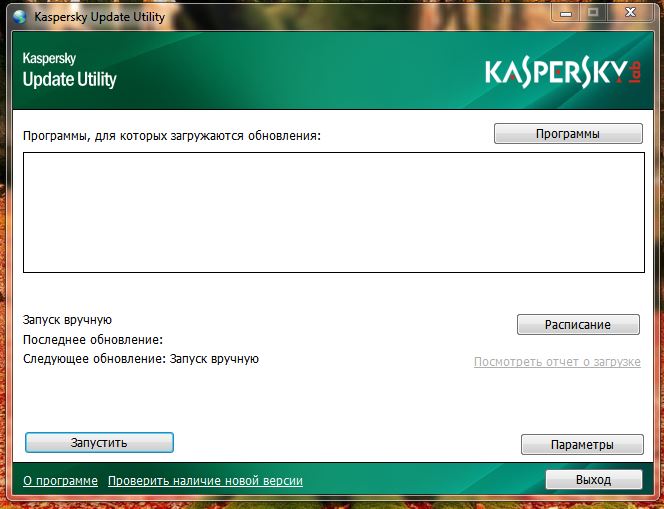Start update with Запустить button
The image size is (664, 509).
[99, 443]
